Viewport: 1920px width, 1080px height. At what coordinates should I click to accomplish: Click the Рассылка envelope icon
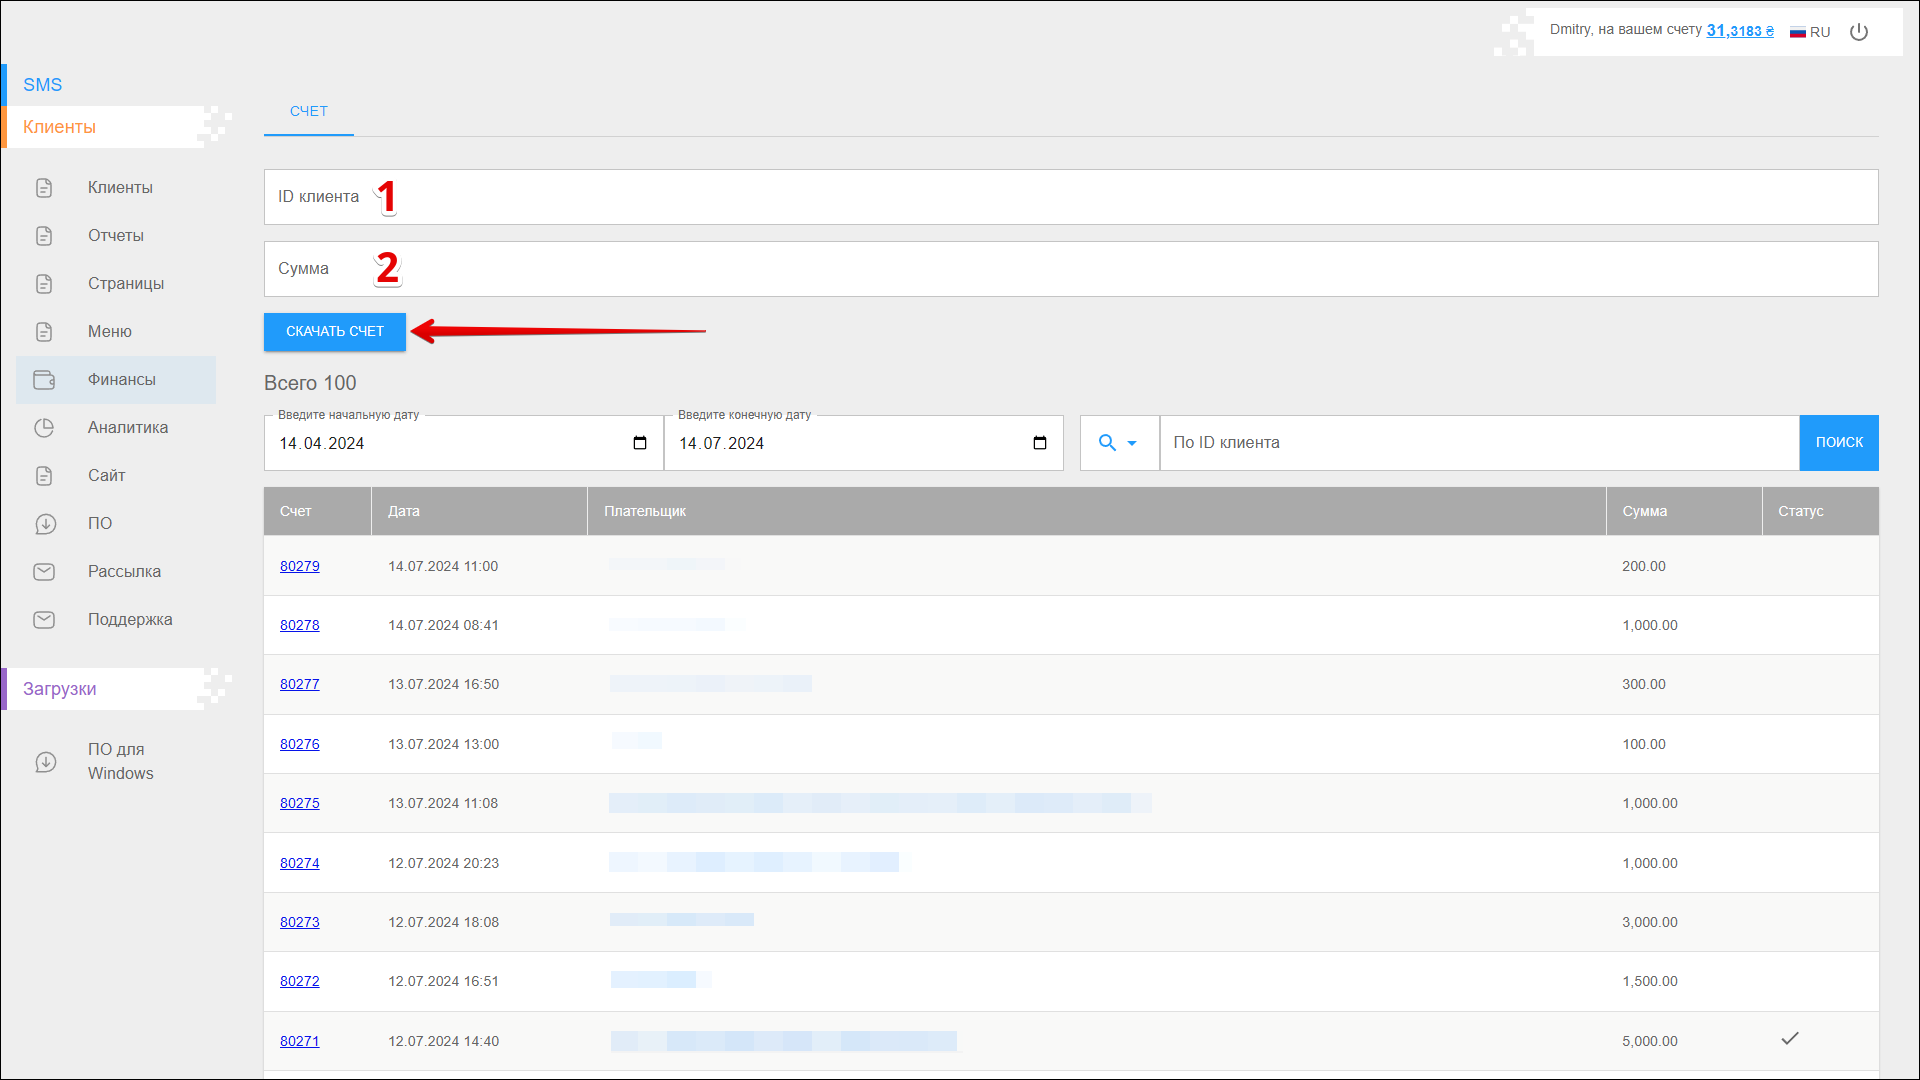[44, 572]
